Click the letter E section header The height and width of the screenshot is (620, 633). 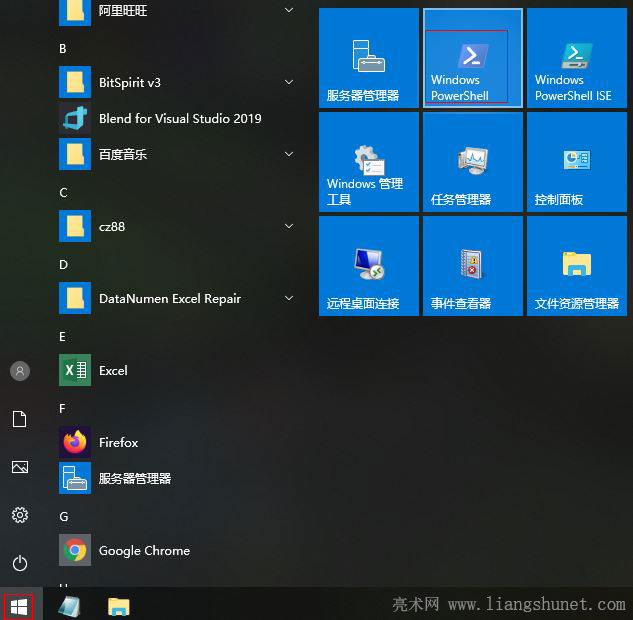click(63, 337)
